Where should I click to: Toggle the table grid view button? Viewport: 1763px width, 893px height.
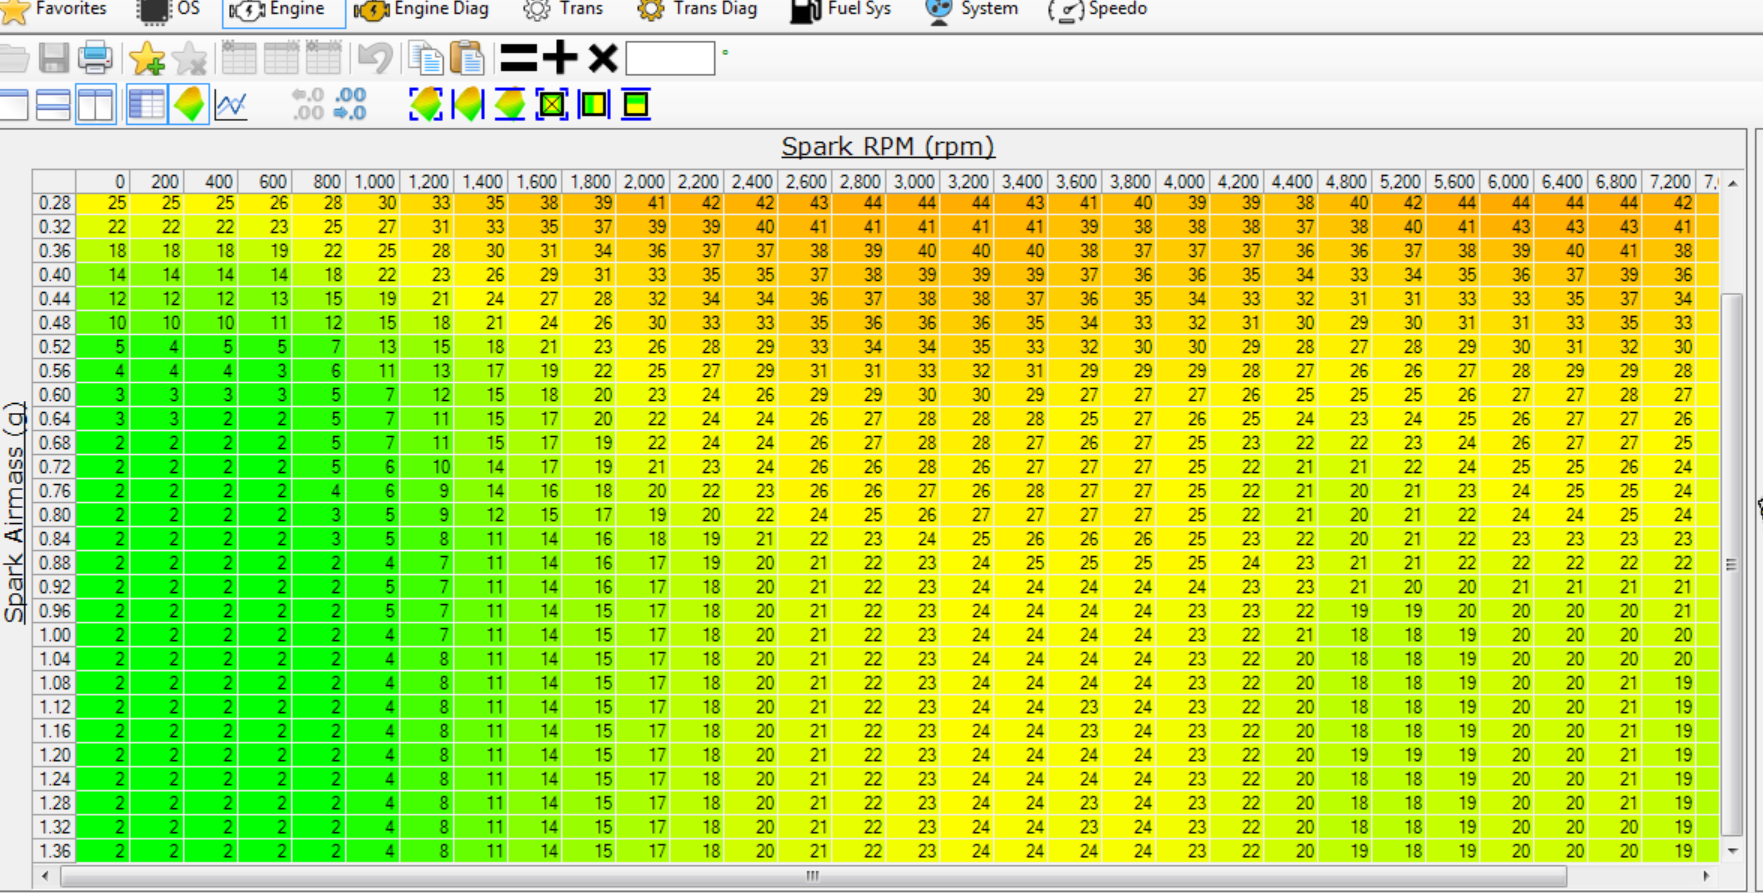point(147,104)
